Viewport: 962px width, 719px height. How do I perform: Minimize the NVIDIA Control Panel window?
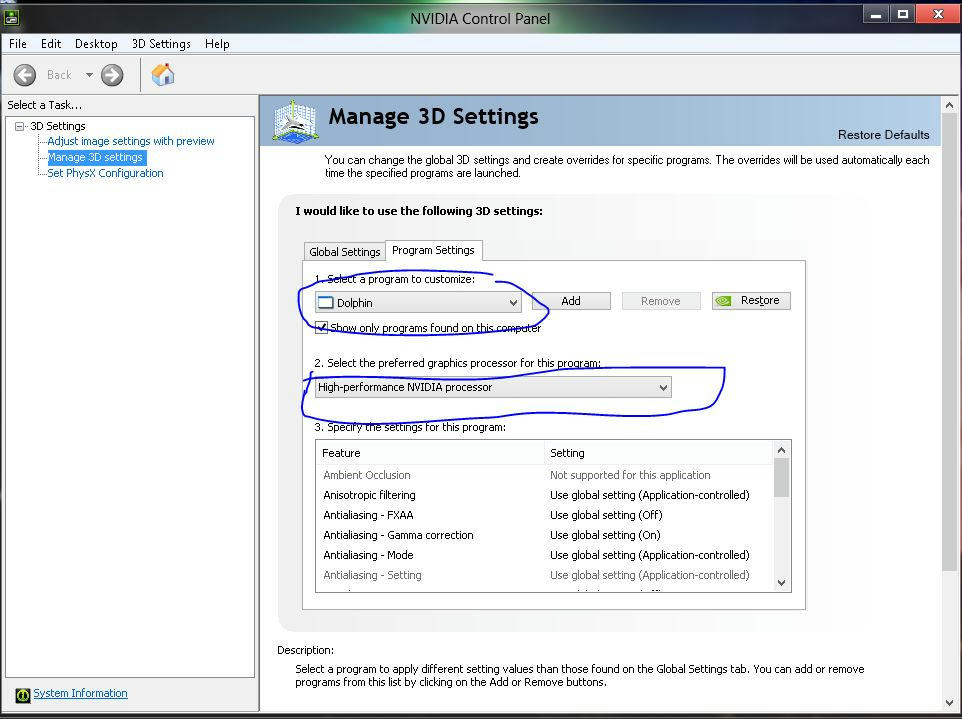click(x=876, y=14)
